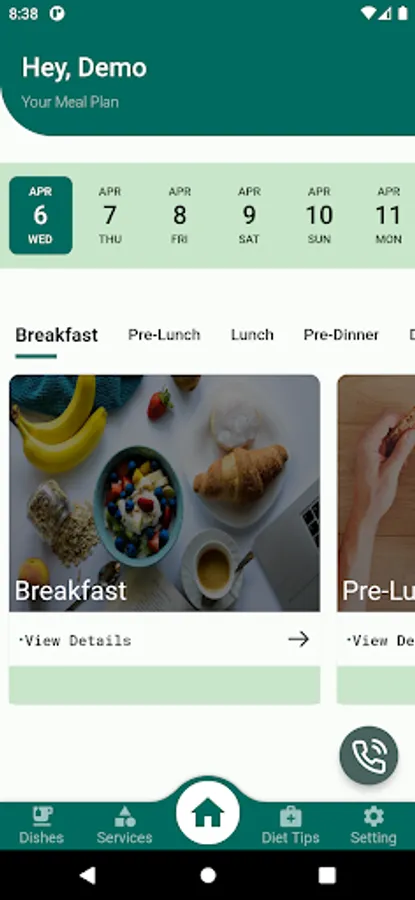Open the Diet Tips medical kit icon
The image size is (415, 900).
[290, 815]
